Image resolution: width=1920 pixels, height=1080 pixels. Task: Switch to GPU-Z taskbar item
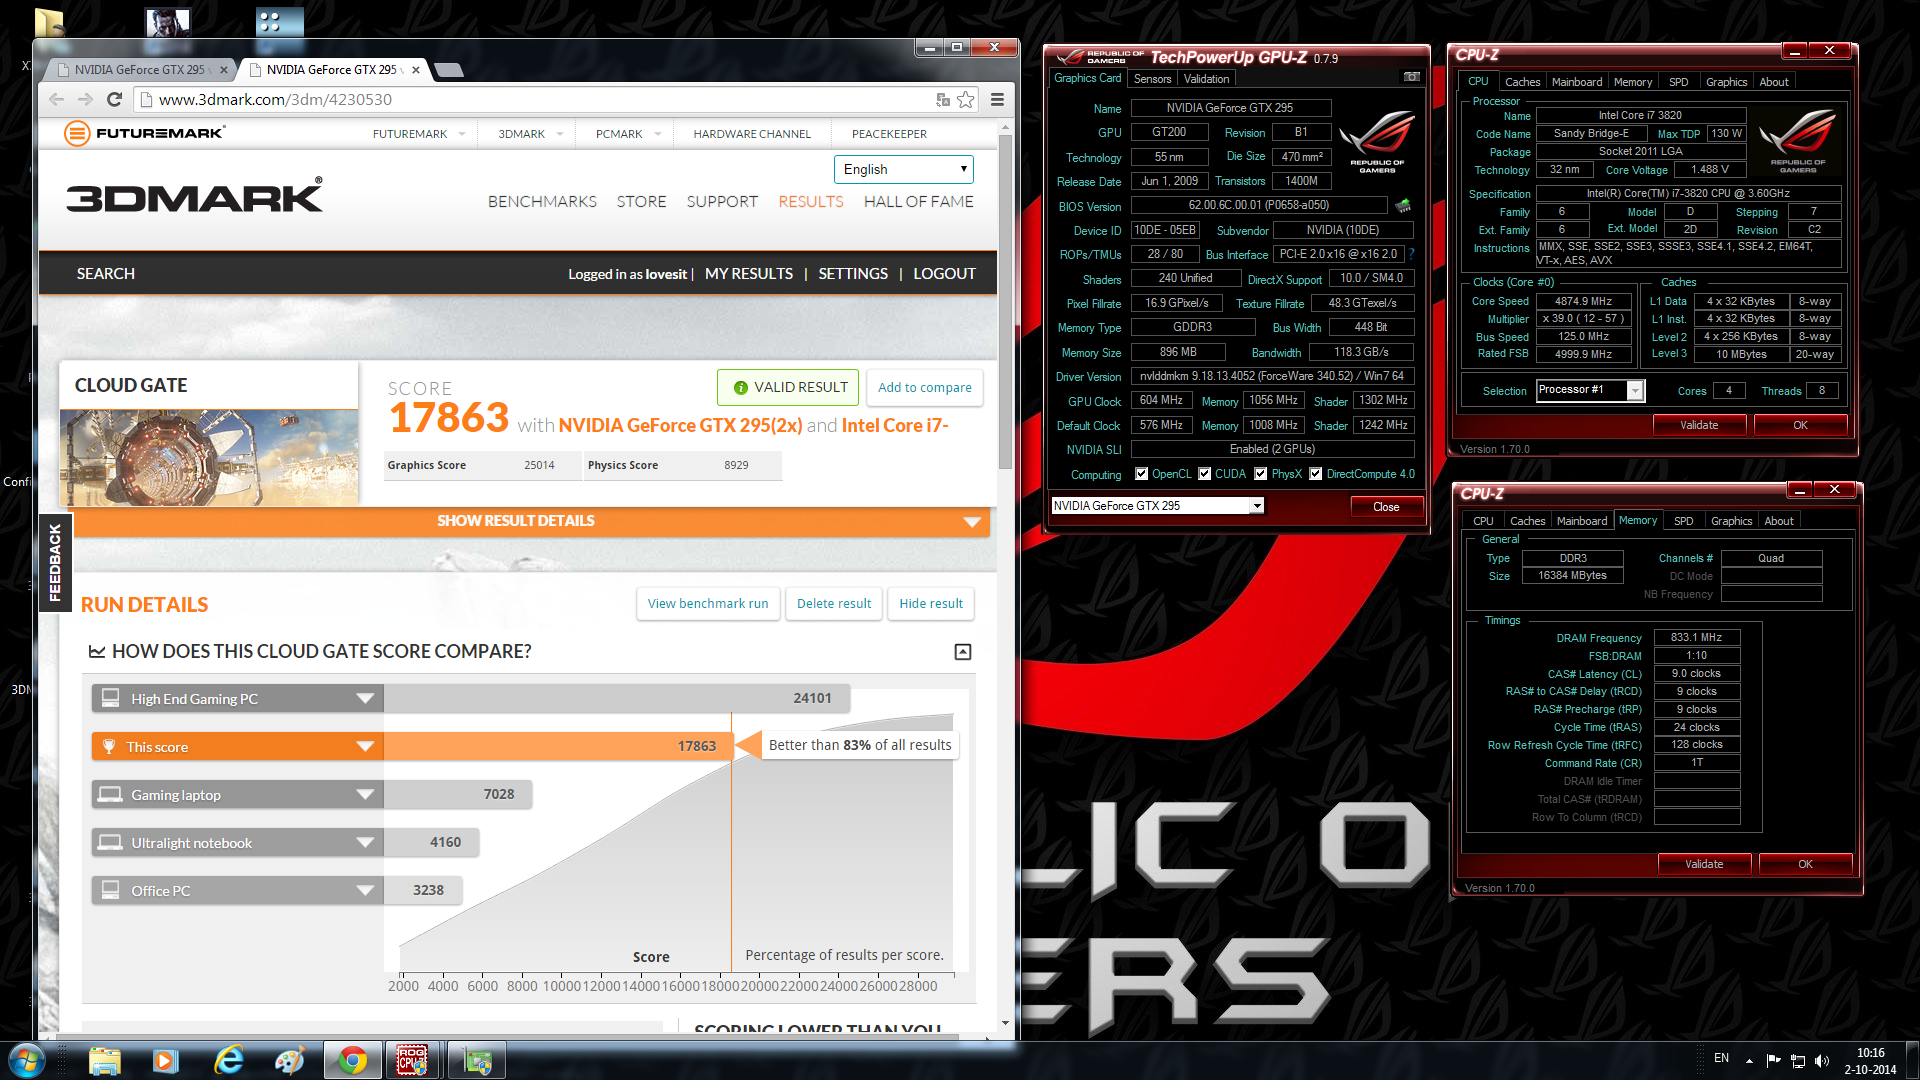pyautogui.click(x=477, y=1061)
